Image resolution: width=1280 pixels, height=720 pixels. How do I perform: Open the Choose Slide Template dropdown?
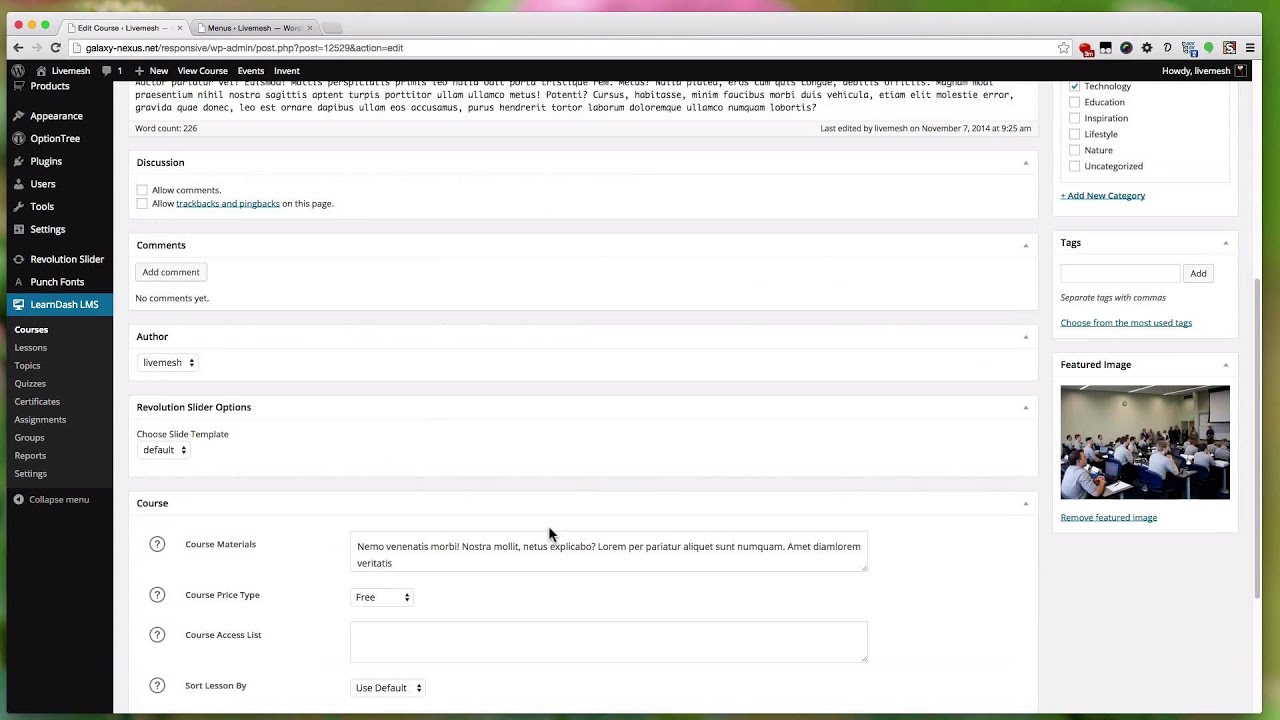[164, 450]
